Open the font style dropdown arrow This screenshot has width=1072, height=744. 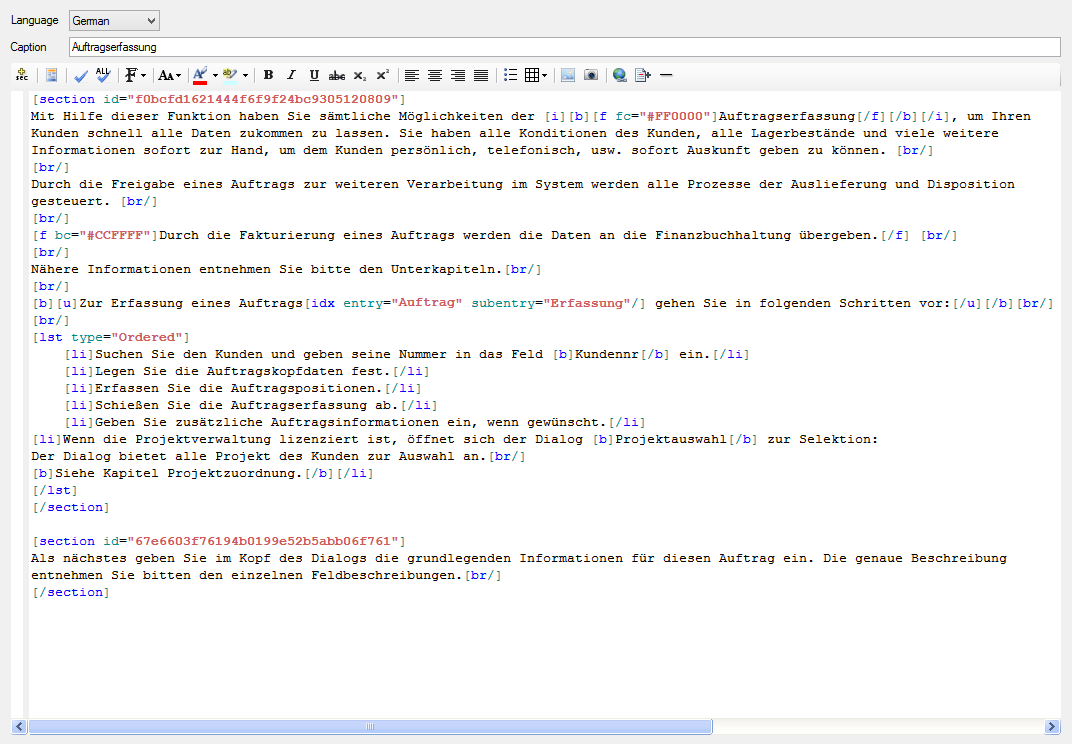coord(144,75)
